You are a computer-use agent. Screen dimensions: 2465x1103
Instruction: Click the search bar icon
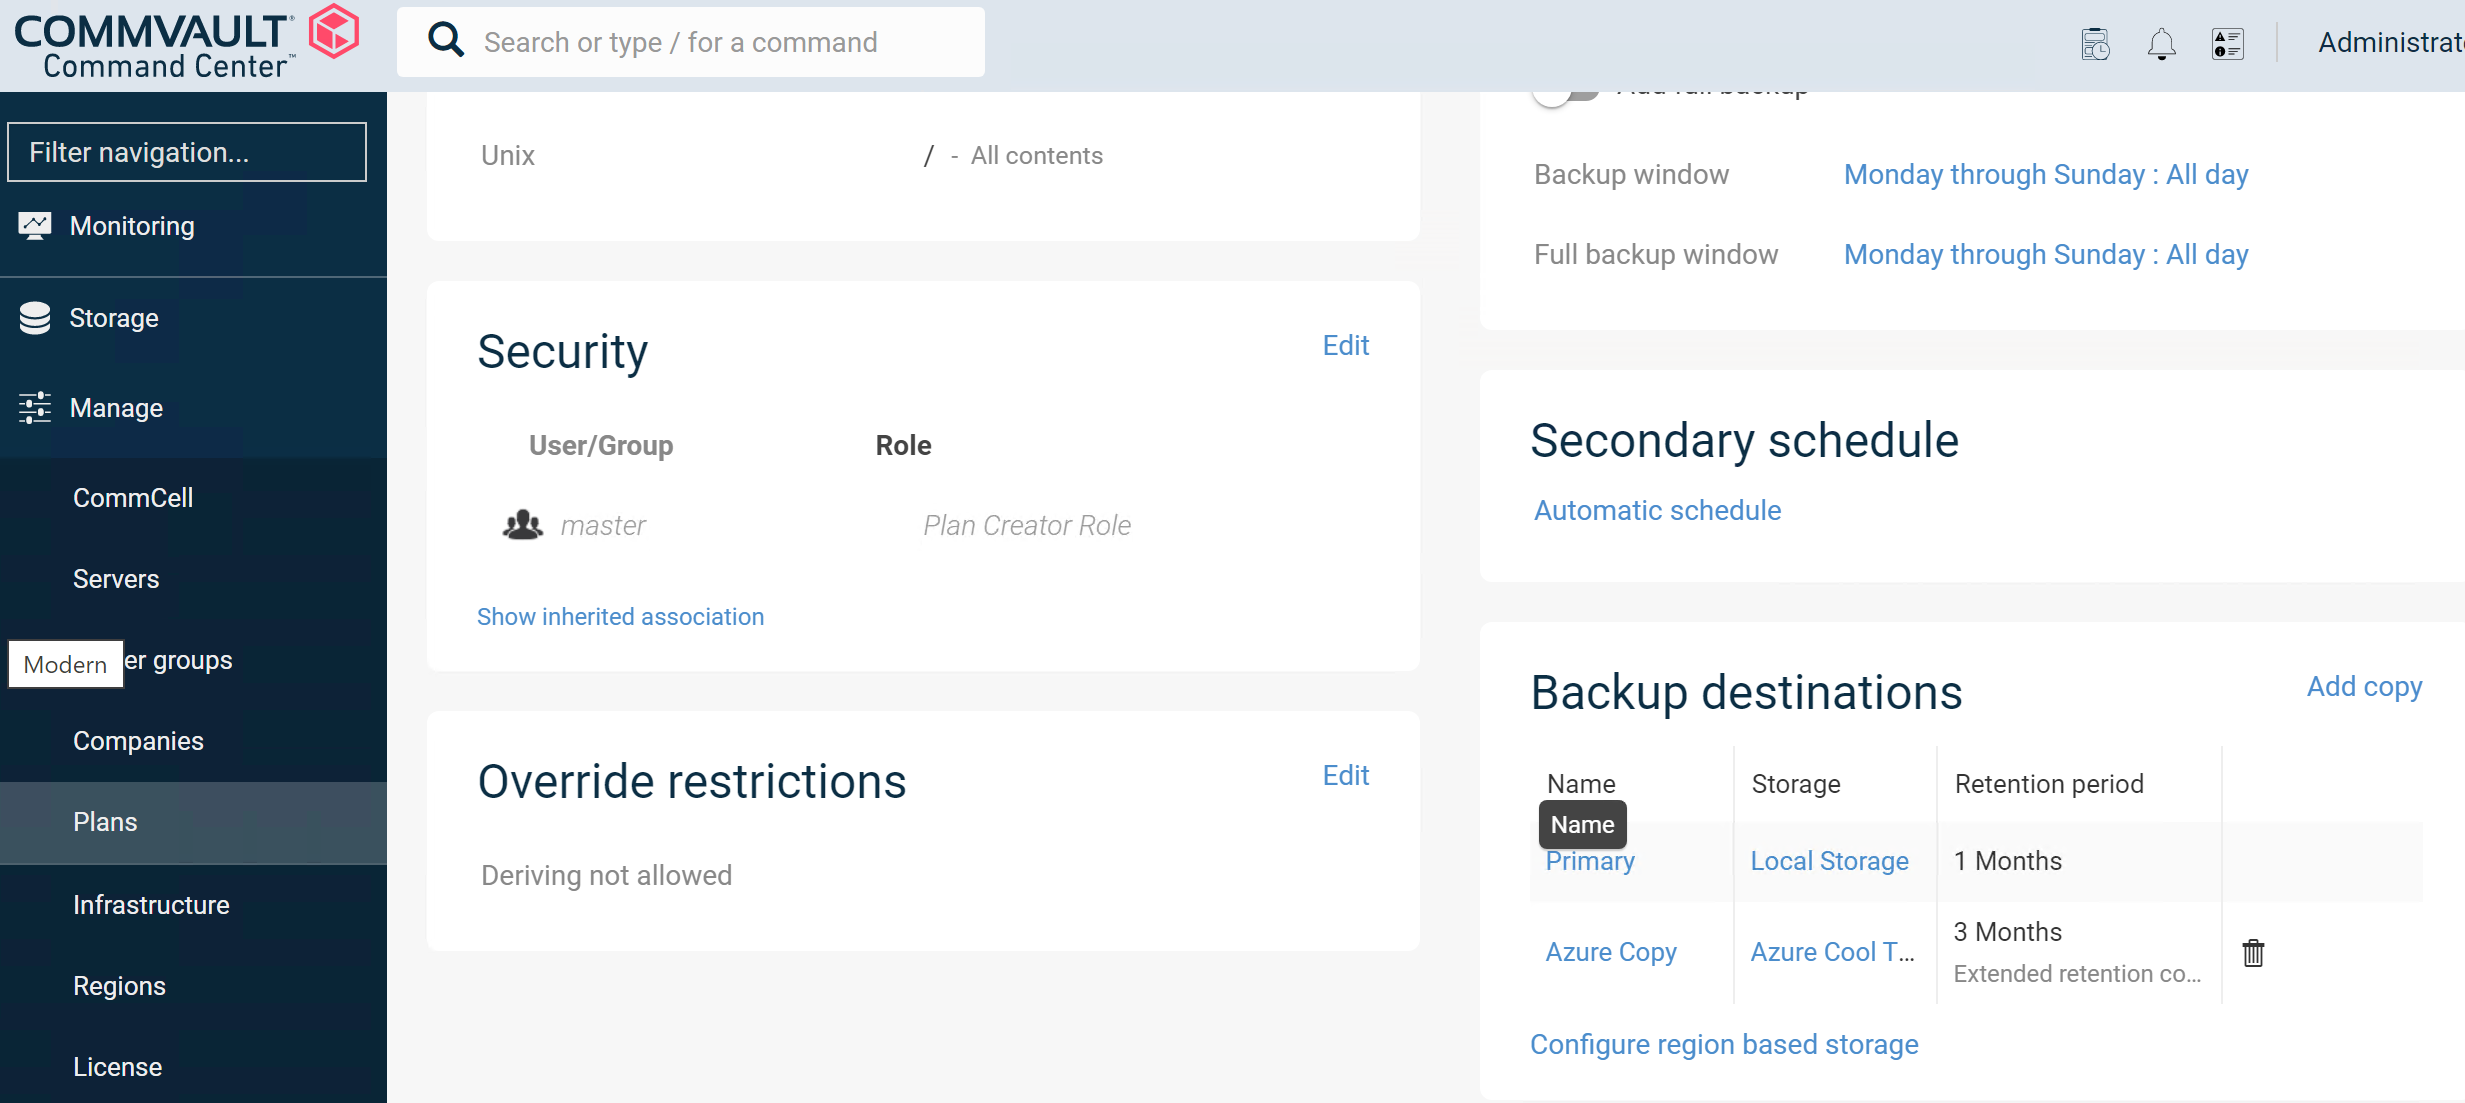[x=445, y=41]
